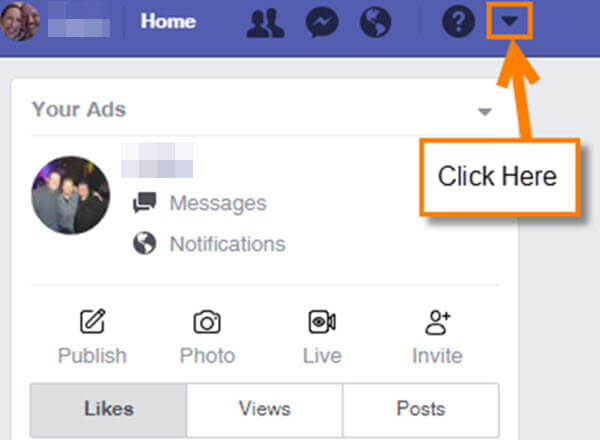Click the speech-bubble icon beside Messages
Image resolution: width=600 pixels, height=440 pixels.
[145, 202]
